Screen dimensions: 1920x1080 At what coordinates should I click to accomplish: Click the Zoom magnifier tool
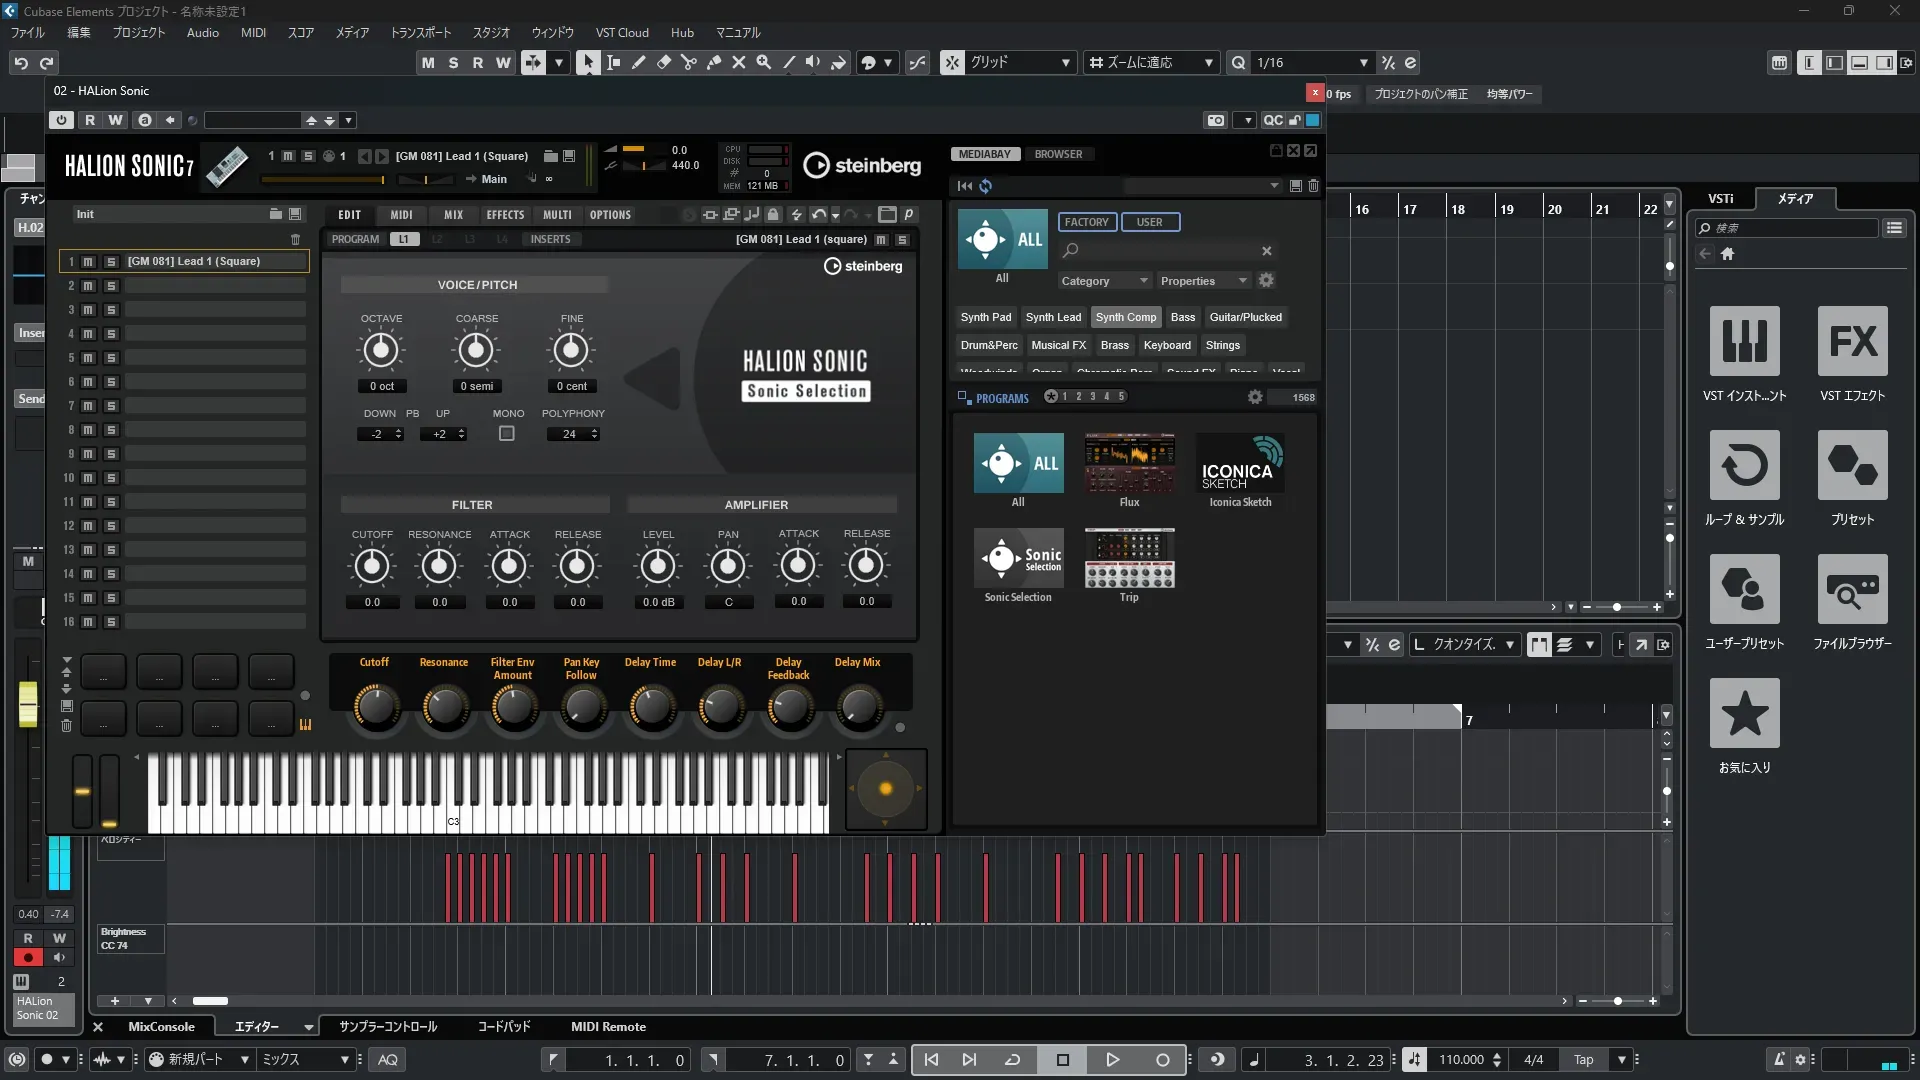click(763, 62)
